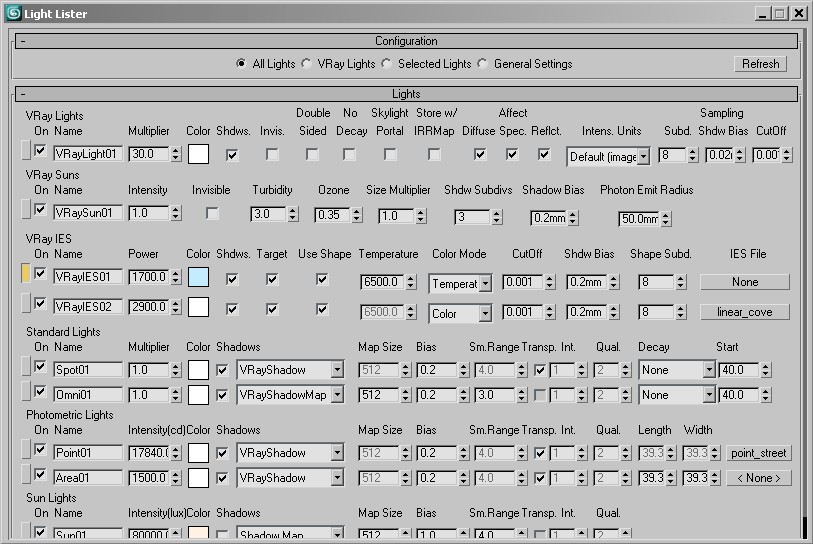Click Omni01 Map Size field
Viewport: 813px width, 544px height.
click(379, 395)
